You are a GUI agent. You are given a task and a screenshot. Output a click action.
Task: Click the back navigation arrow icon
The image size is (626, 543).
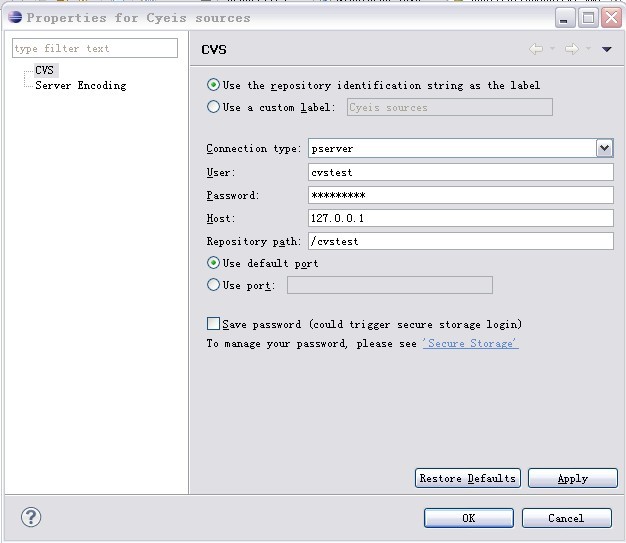click(535, 49)
